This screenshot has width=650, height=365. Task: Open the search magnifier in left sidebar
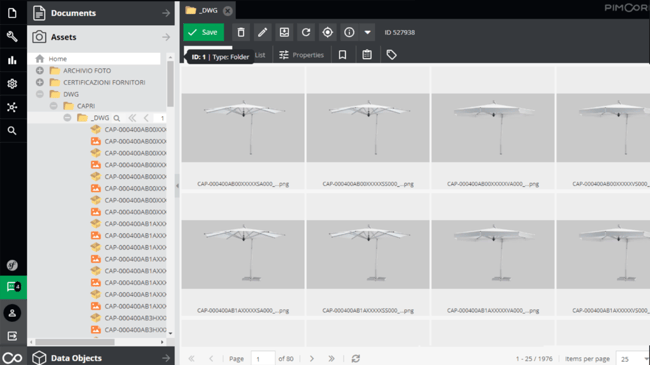click(12, 131)
